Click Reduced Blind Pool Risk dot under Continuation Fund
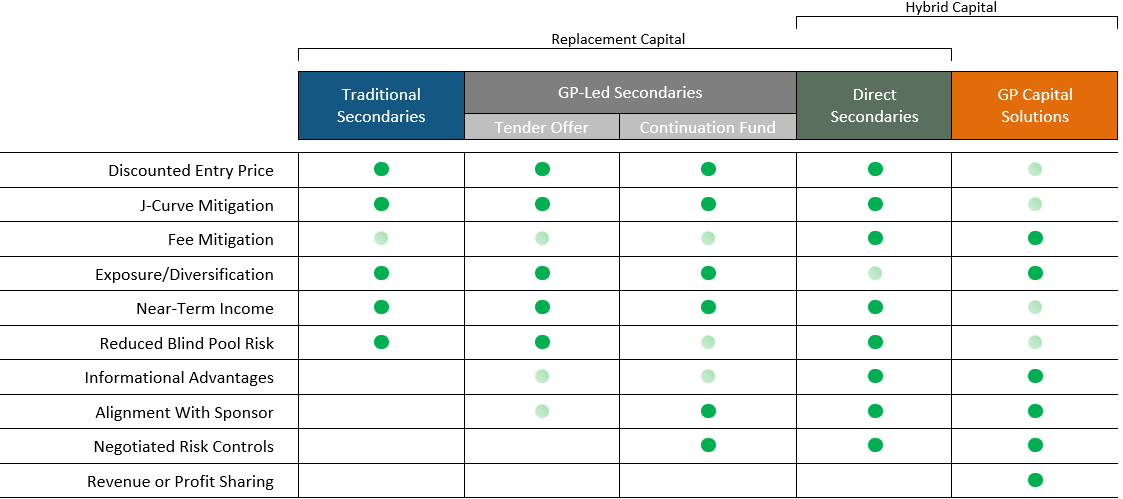The height and width of the screenshot is (499, 1123). tap(708, 342)
